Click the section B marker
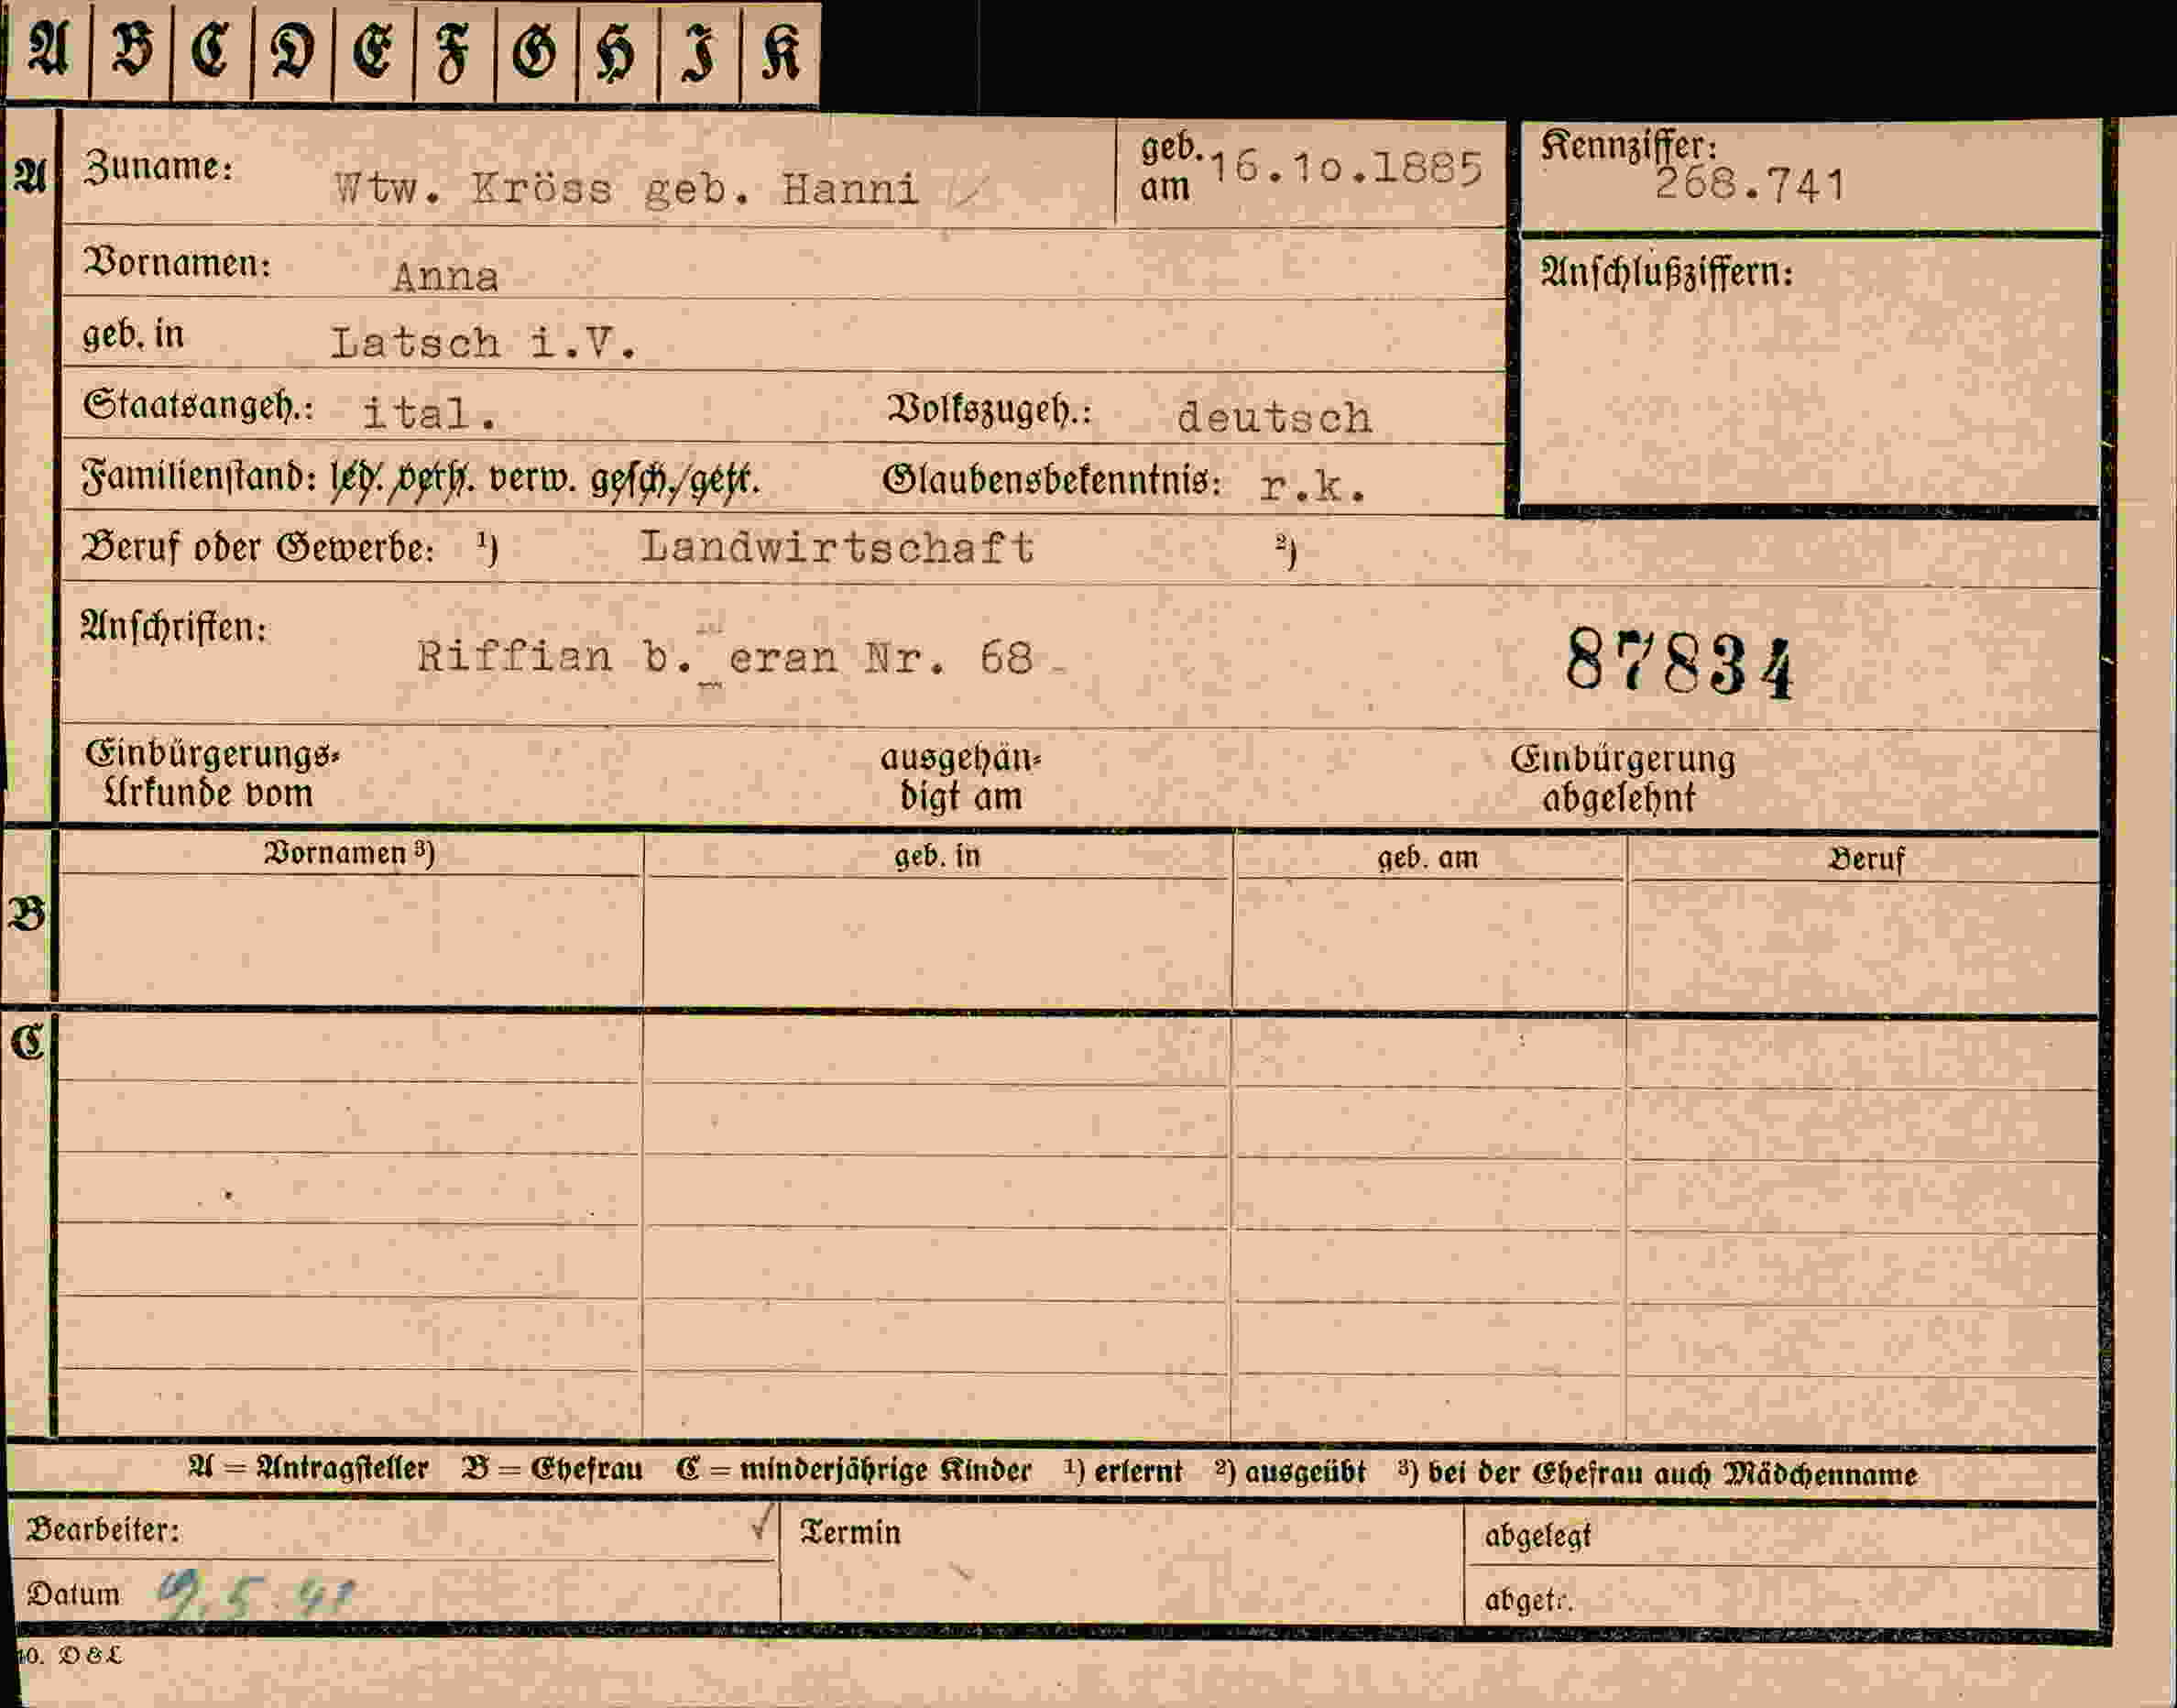Viewport: 2177px width, 1708px height. (x=27, y=914)
